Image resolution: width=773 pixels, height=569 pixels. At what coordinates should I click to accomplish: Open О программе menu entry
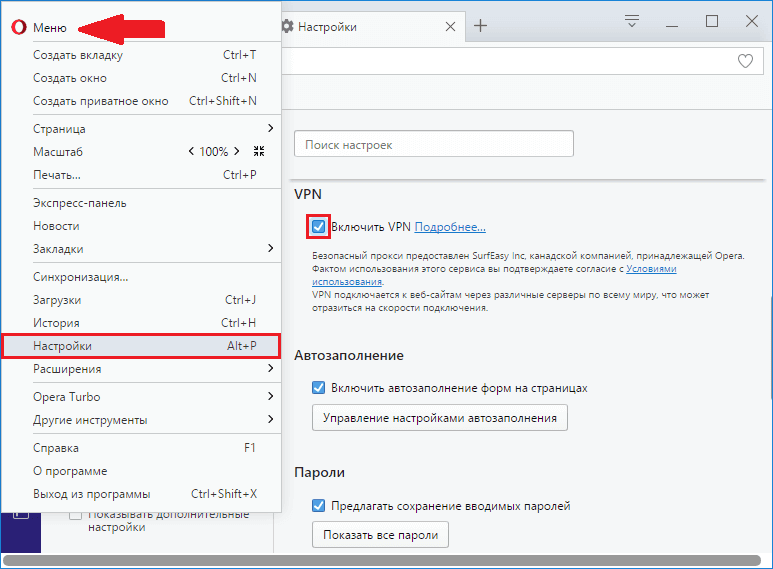tap(141, 471)
